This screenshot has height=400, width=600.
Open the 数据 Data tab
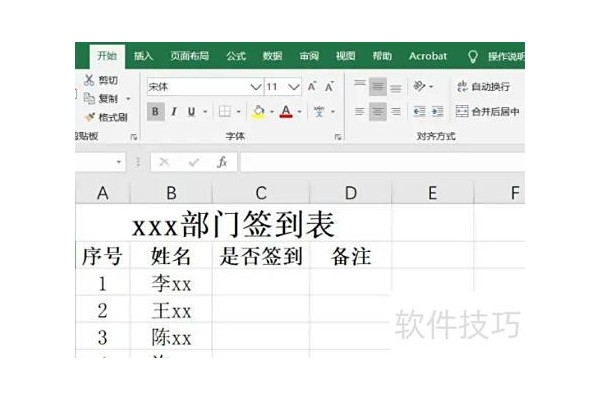[272, 56]
